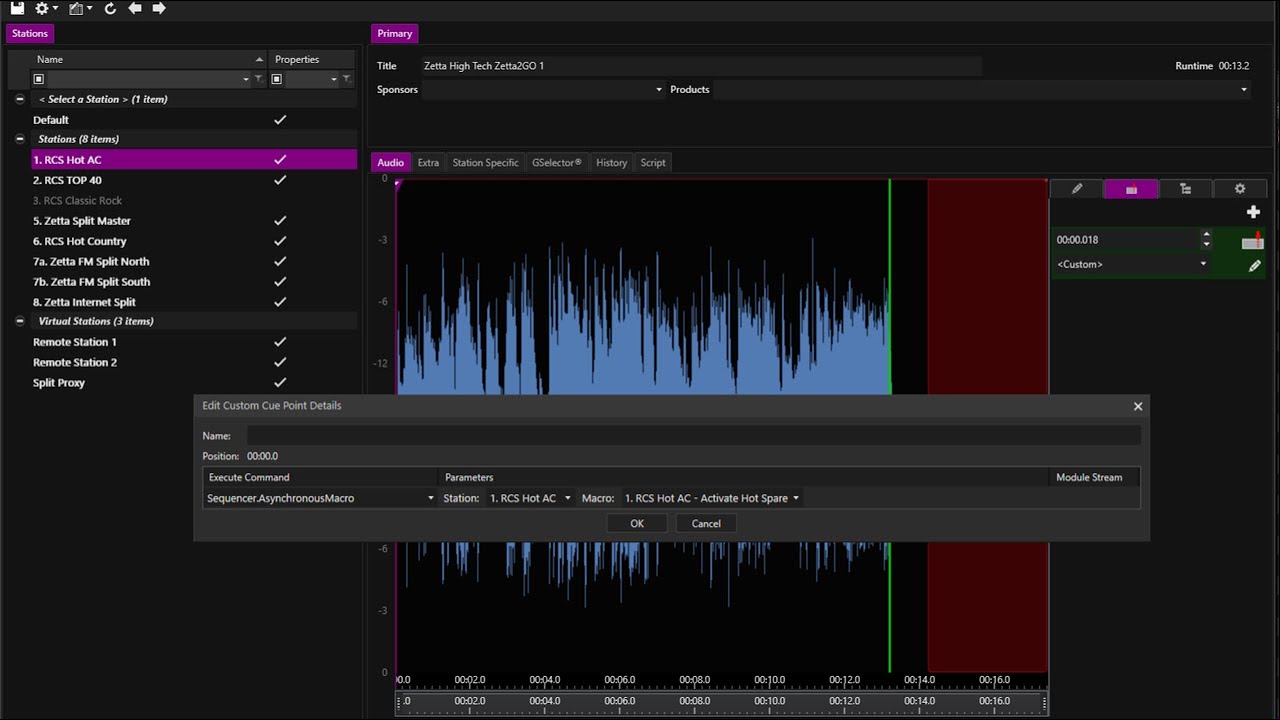Screen dimensions: 1280x720
Task: Open the Execute Command dropdown
Action: [431, 498]
